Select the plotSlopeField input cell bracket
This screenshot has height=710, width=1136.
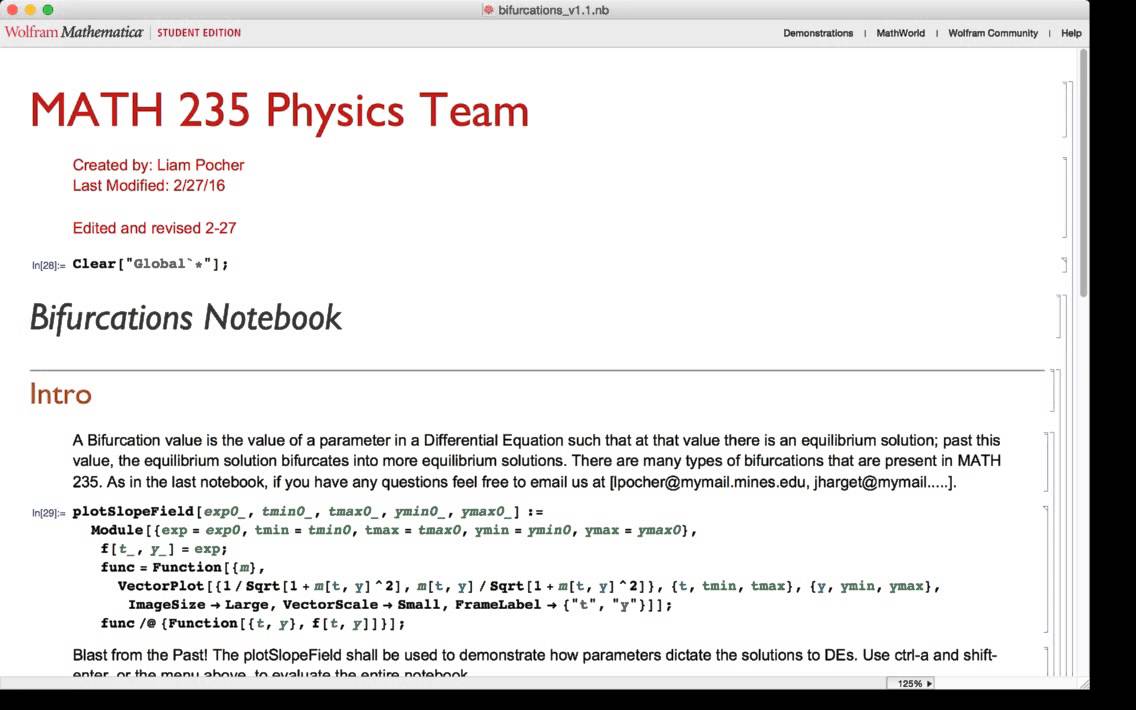(1046, 568)
